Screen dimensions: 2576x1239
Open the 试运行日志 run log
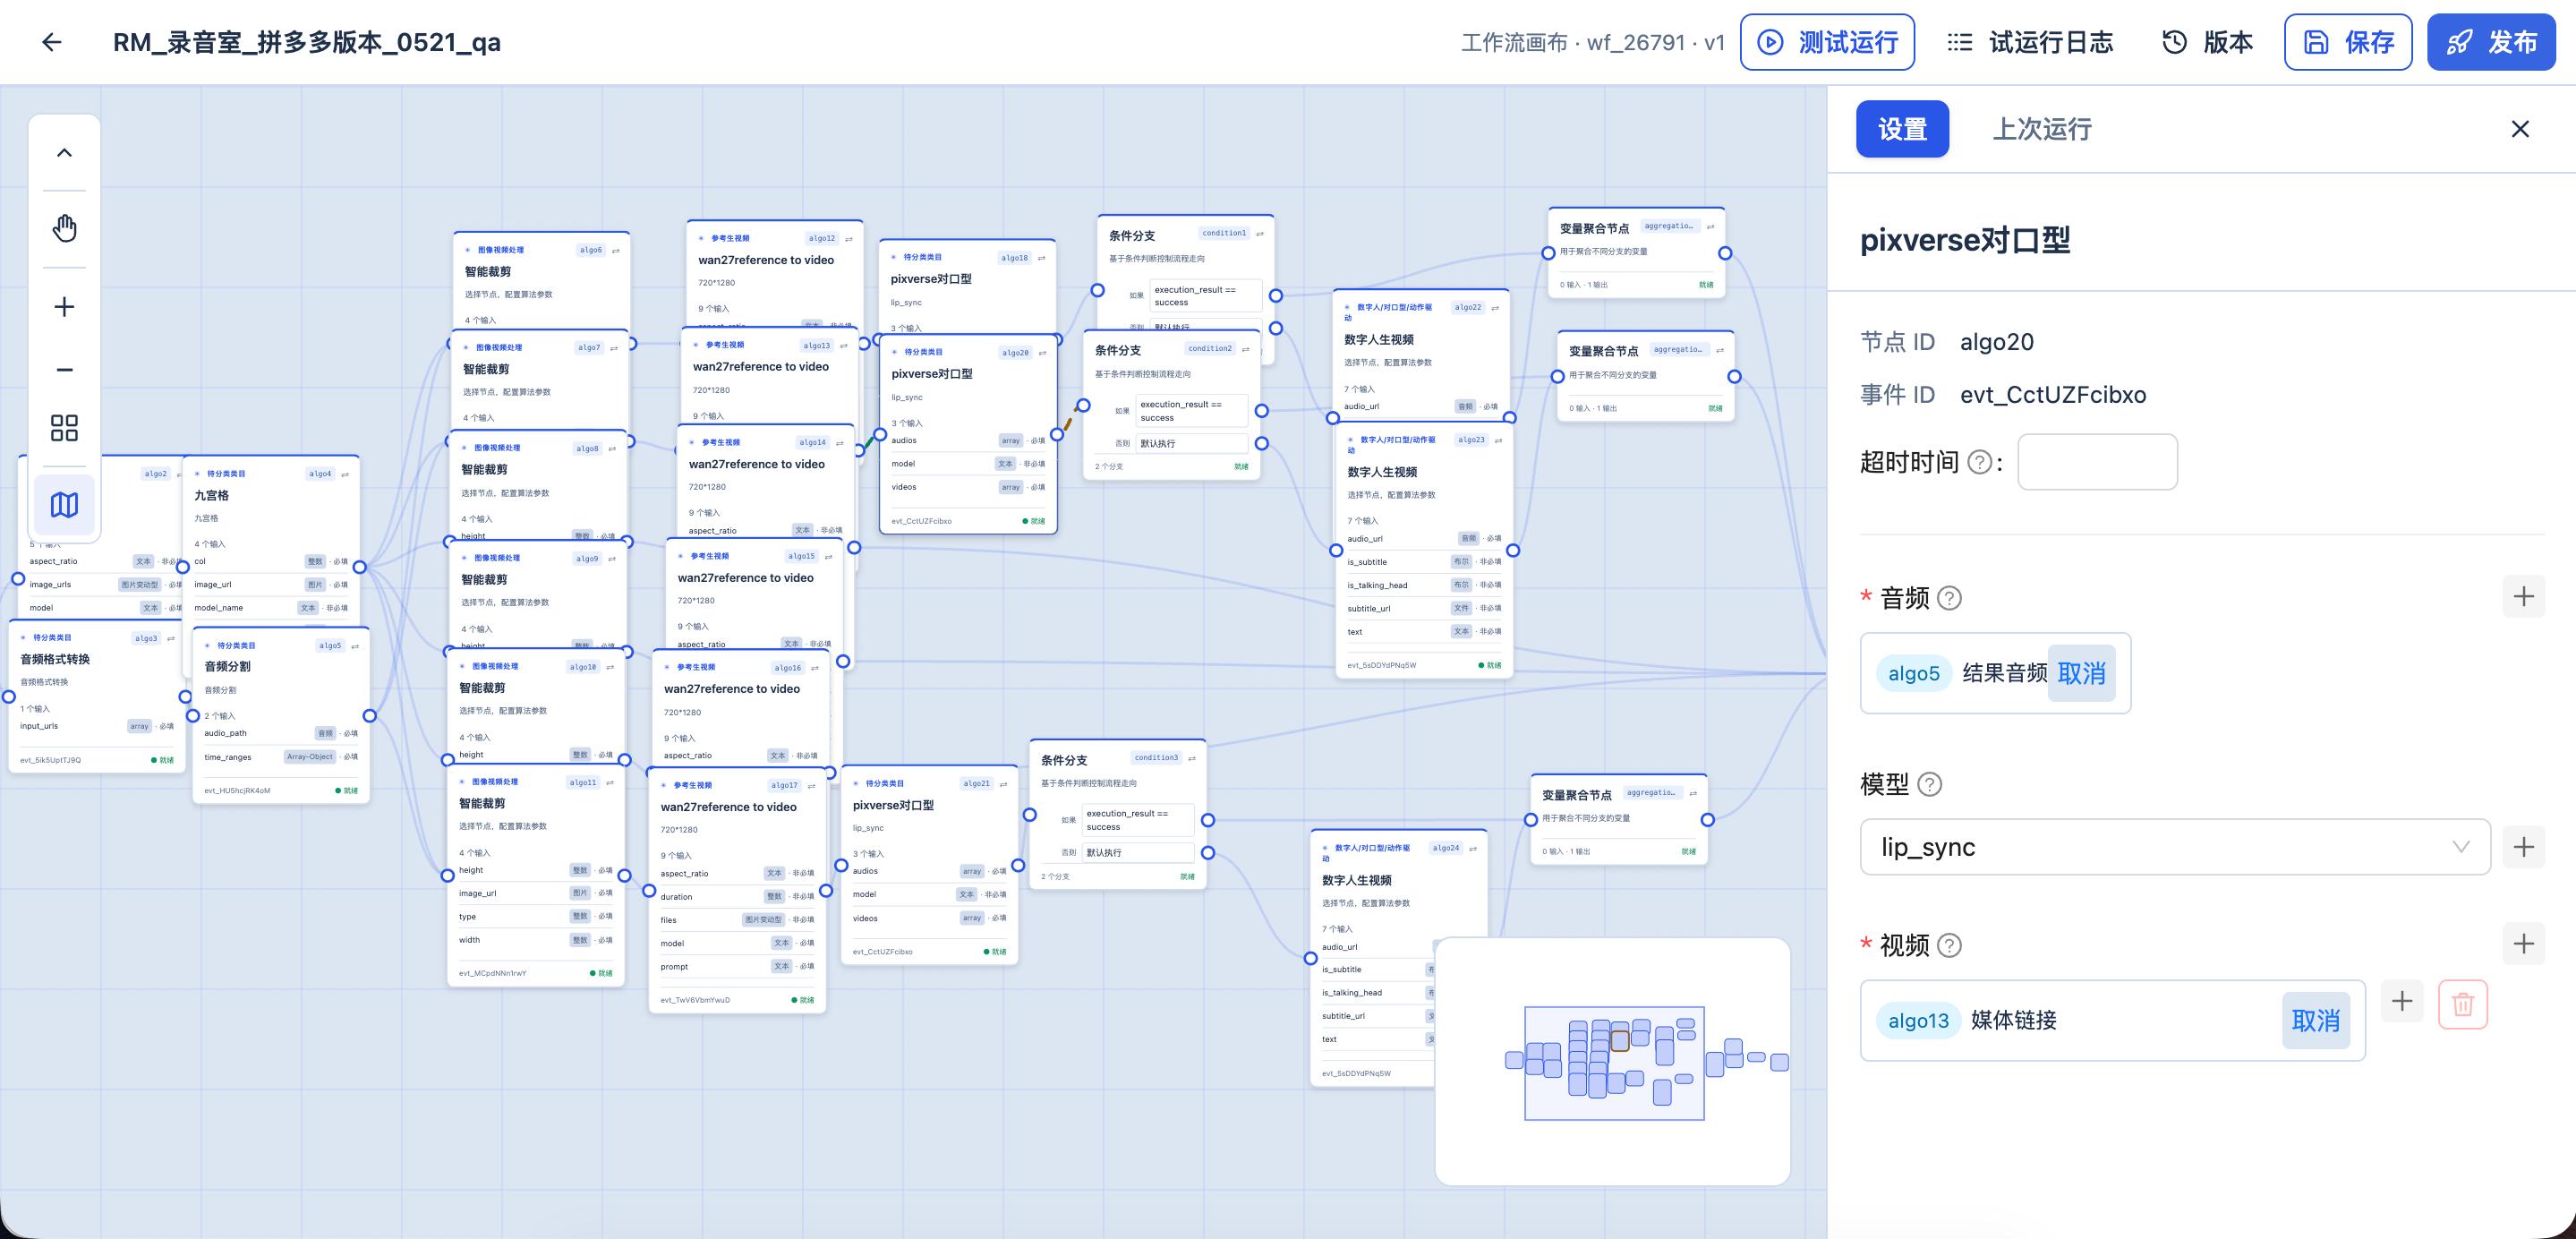coord(2030,42)
